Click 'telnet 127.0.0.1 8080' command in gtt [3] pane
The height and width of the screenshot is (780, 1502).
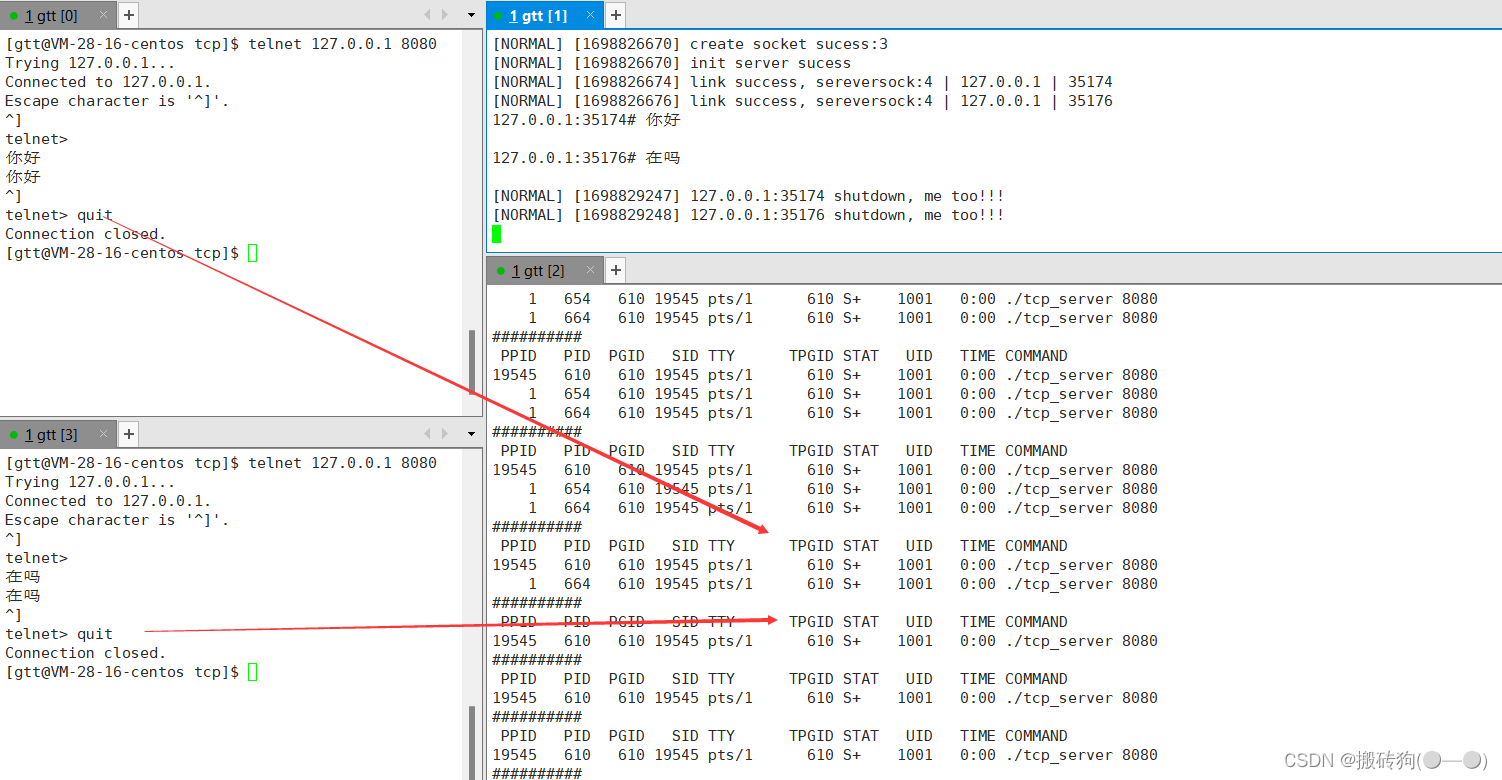click(343, 463)
